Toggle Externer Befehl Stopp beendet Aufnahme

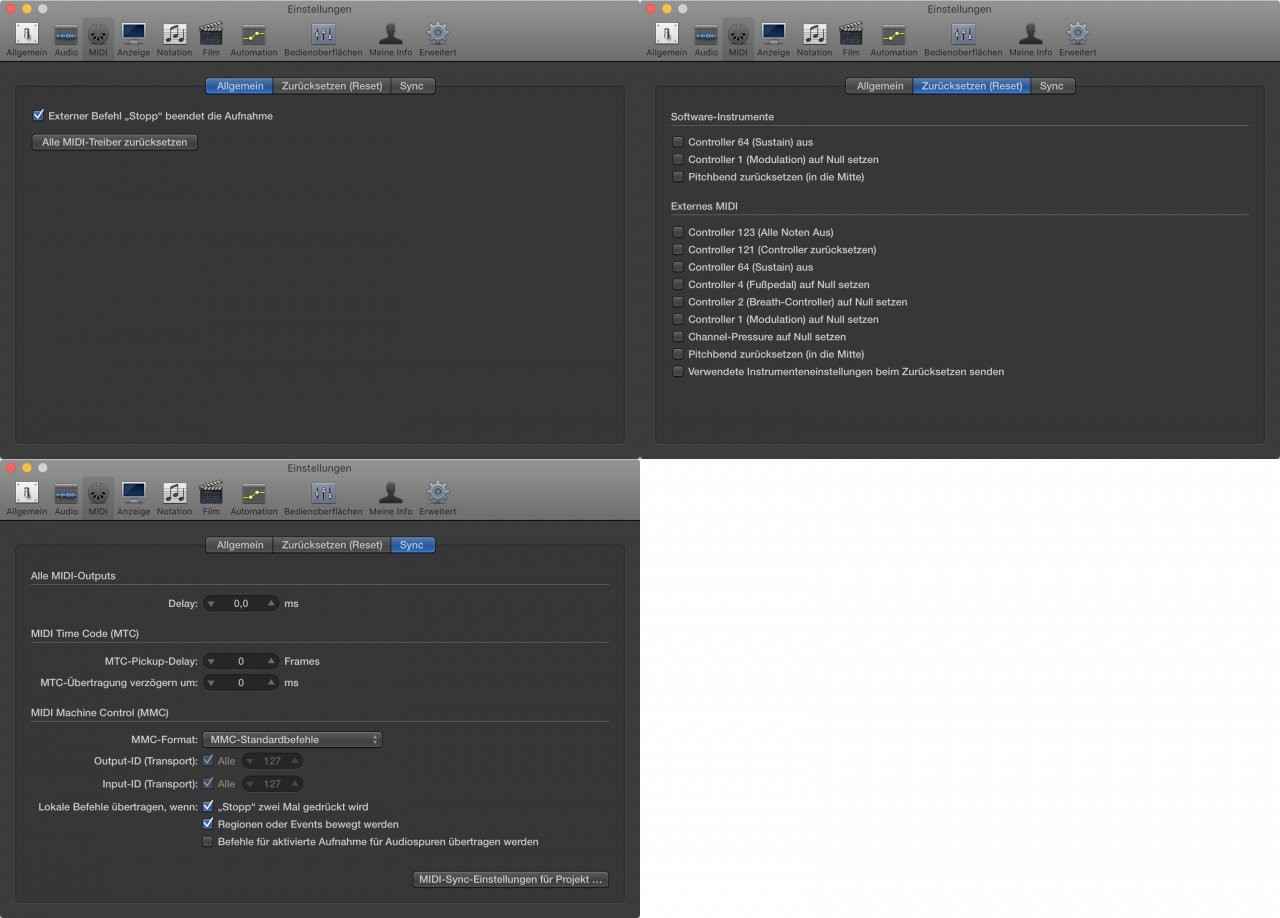[x=38, y=116]
